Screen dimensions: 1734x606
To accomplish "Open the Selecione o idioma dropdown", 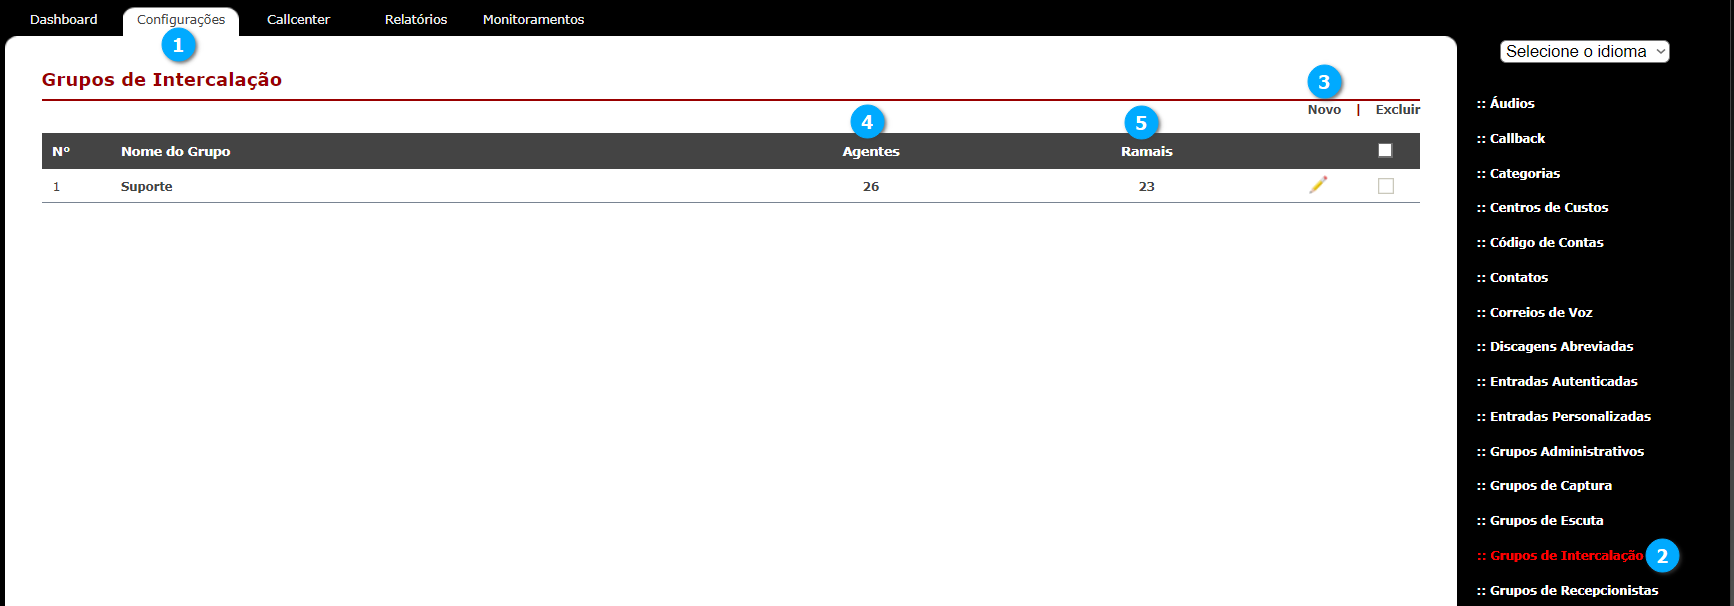I will click(1584, 51).
